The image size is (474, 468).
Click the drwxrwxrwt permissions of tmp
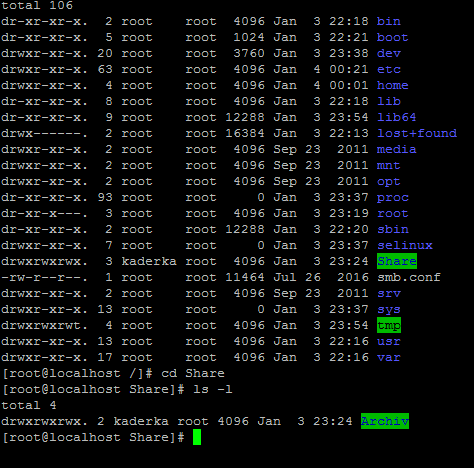tap(44, 325)
